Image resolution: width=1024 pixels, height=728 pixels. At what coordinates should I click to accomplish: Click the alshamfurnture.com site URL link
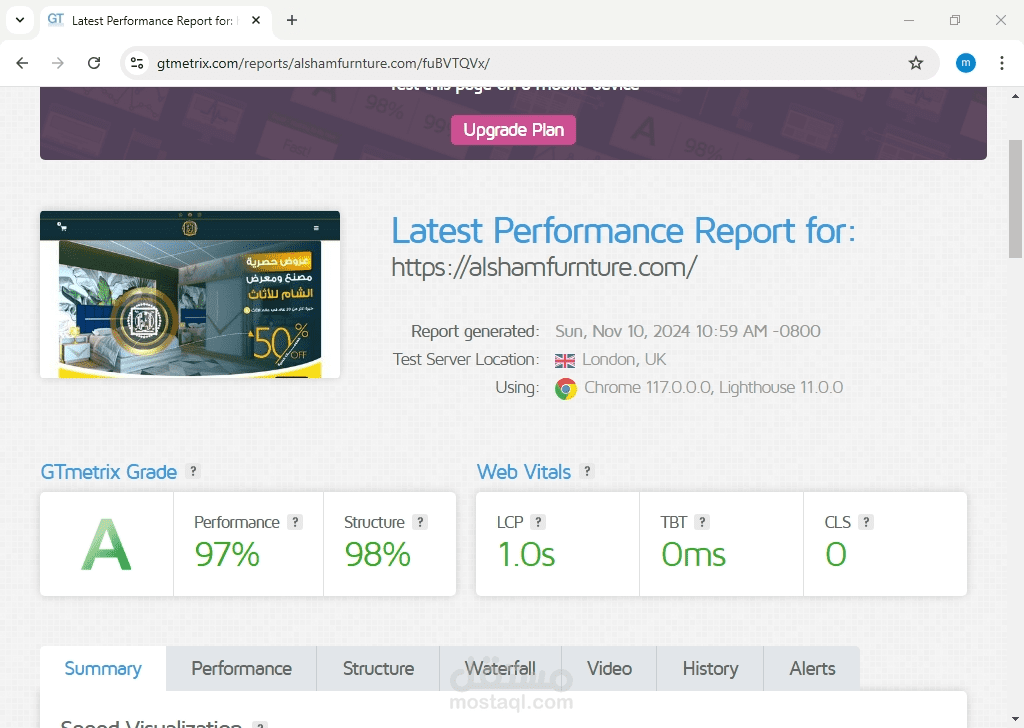click(x=544, y=267)
